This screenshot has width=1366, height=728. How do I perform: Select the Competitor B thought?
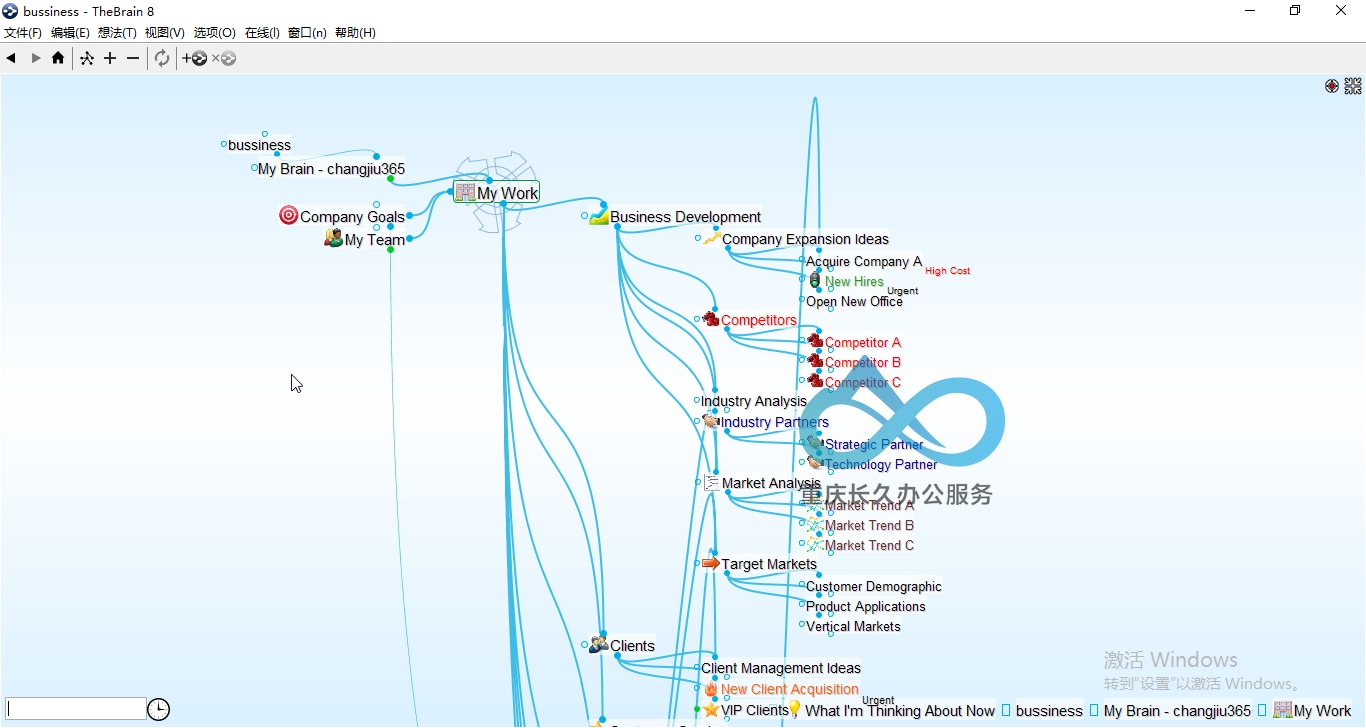[x=863, y=362]
